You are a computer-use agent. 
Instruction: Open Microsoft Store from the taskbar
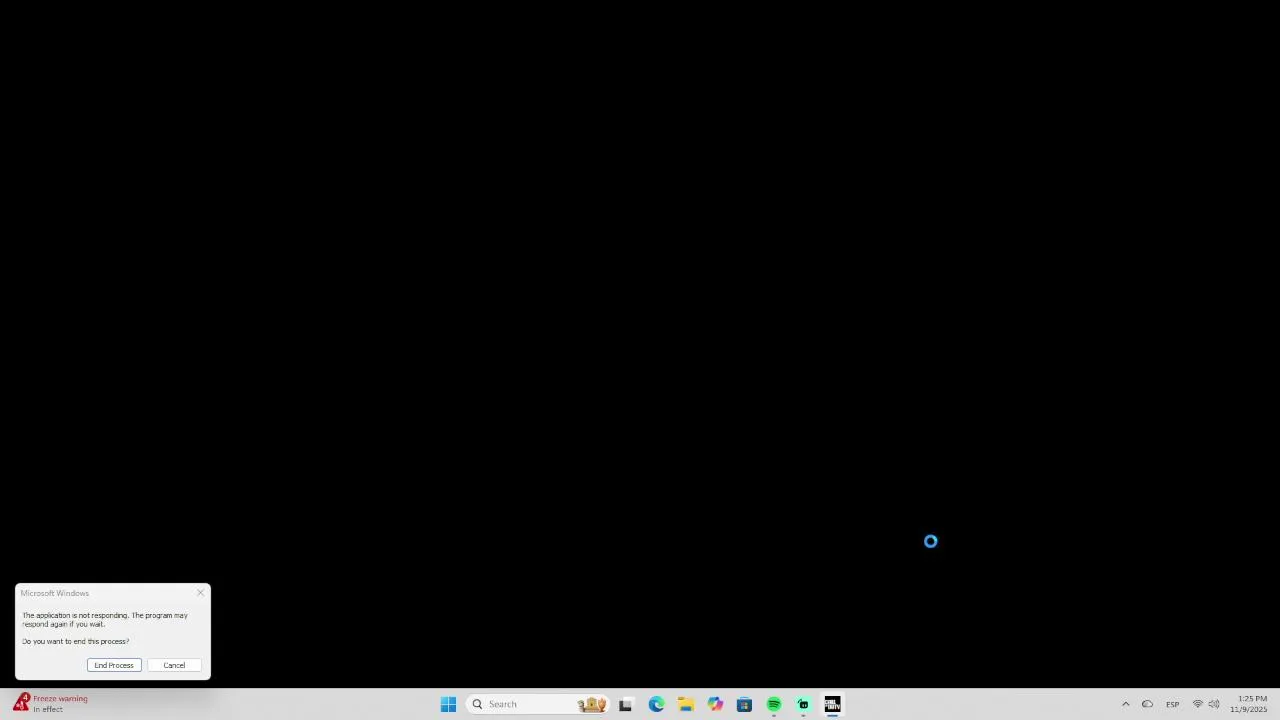(x=744, y=704)
